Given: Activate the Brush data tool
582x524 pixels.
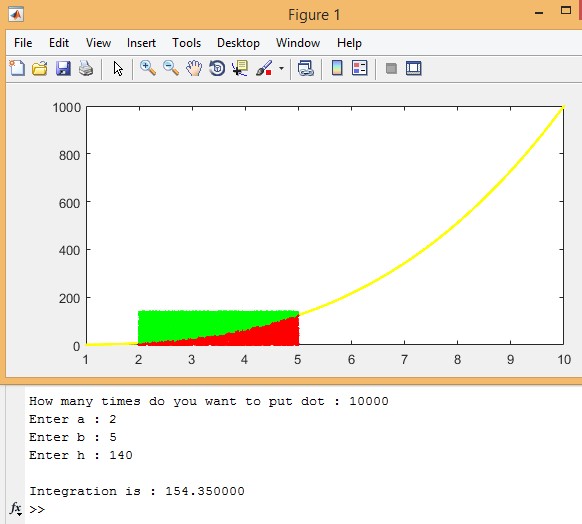Looking at the screenshot, I should pos(264,68).
